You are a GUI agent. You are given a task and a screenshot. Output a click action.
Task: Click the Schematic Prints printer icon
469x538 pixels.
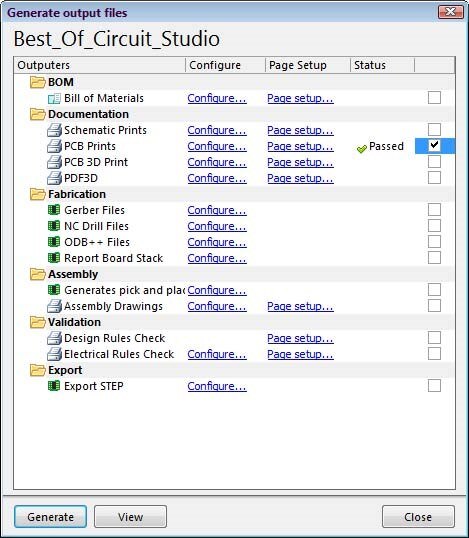tap(54, 130)
